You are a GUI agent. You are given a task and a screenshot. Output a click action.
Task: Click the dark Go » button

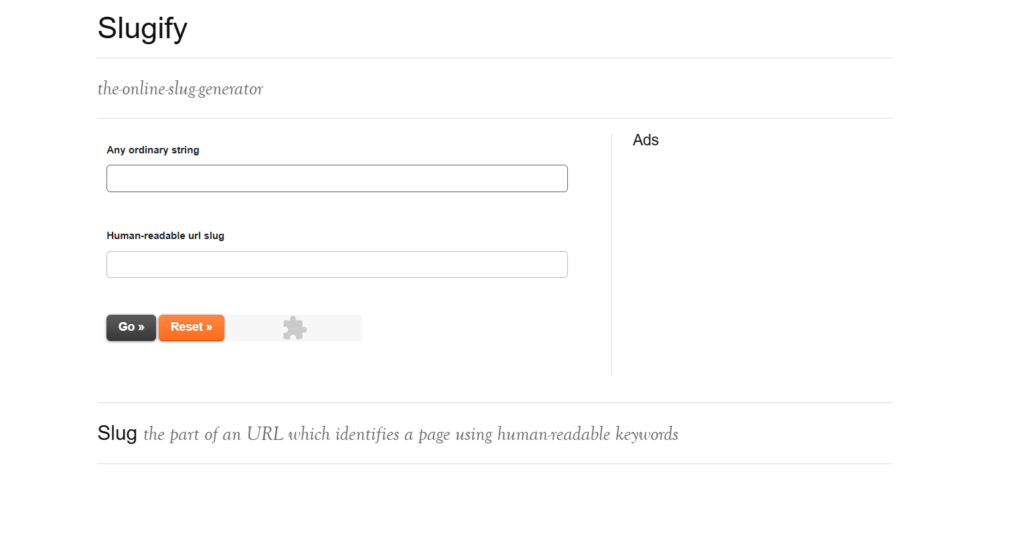coord(131,327)
